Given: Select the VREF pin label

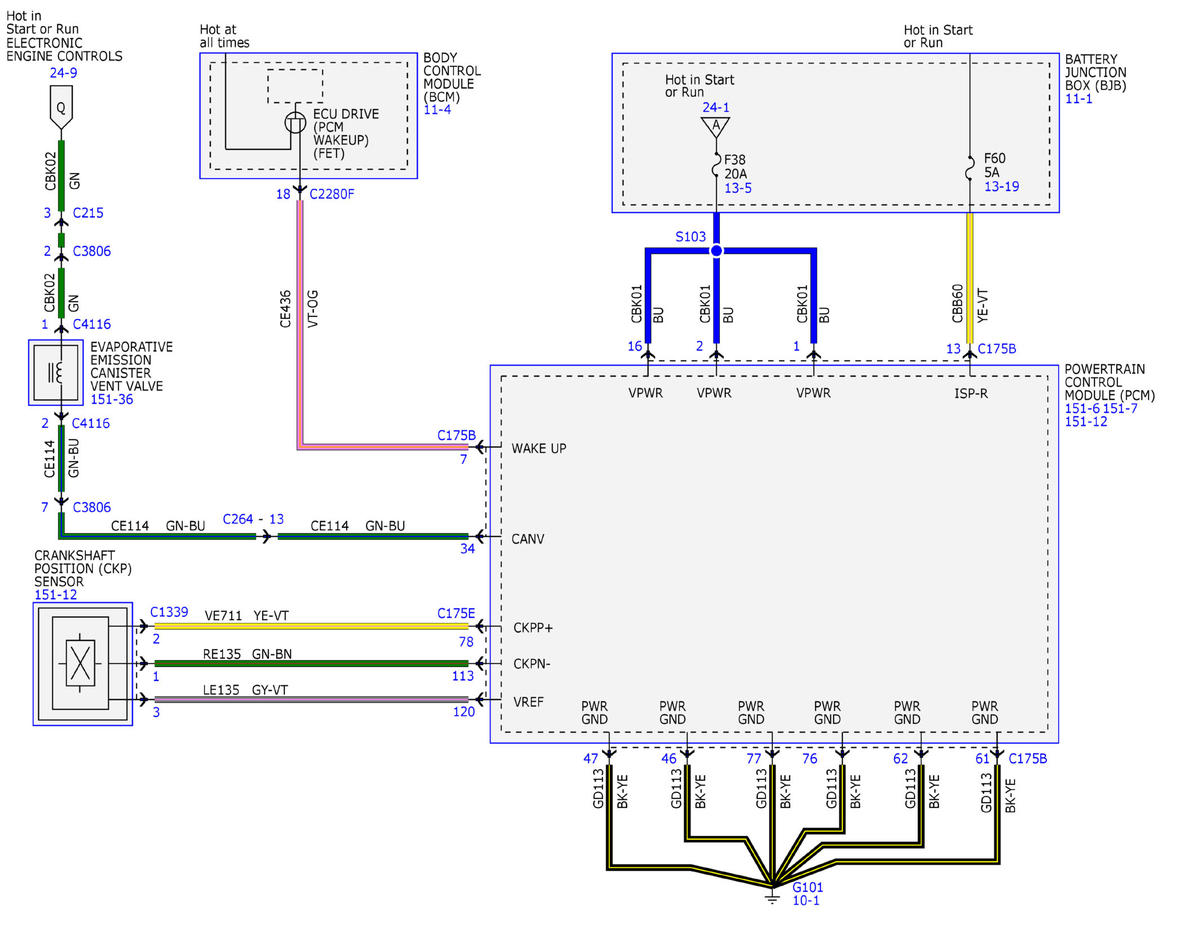Looking at the screenshot, I should point(527,700).
